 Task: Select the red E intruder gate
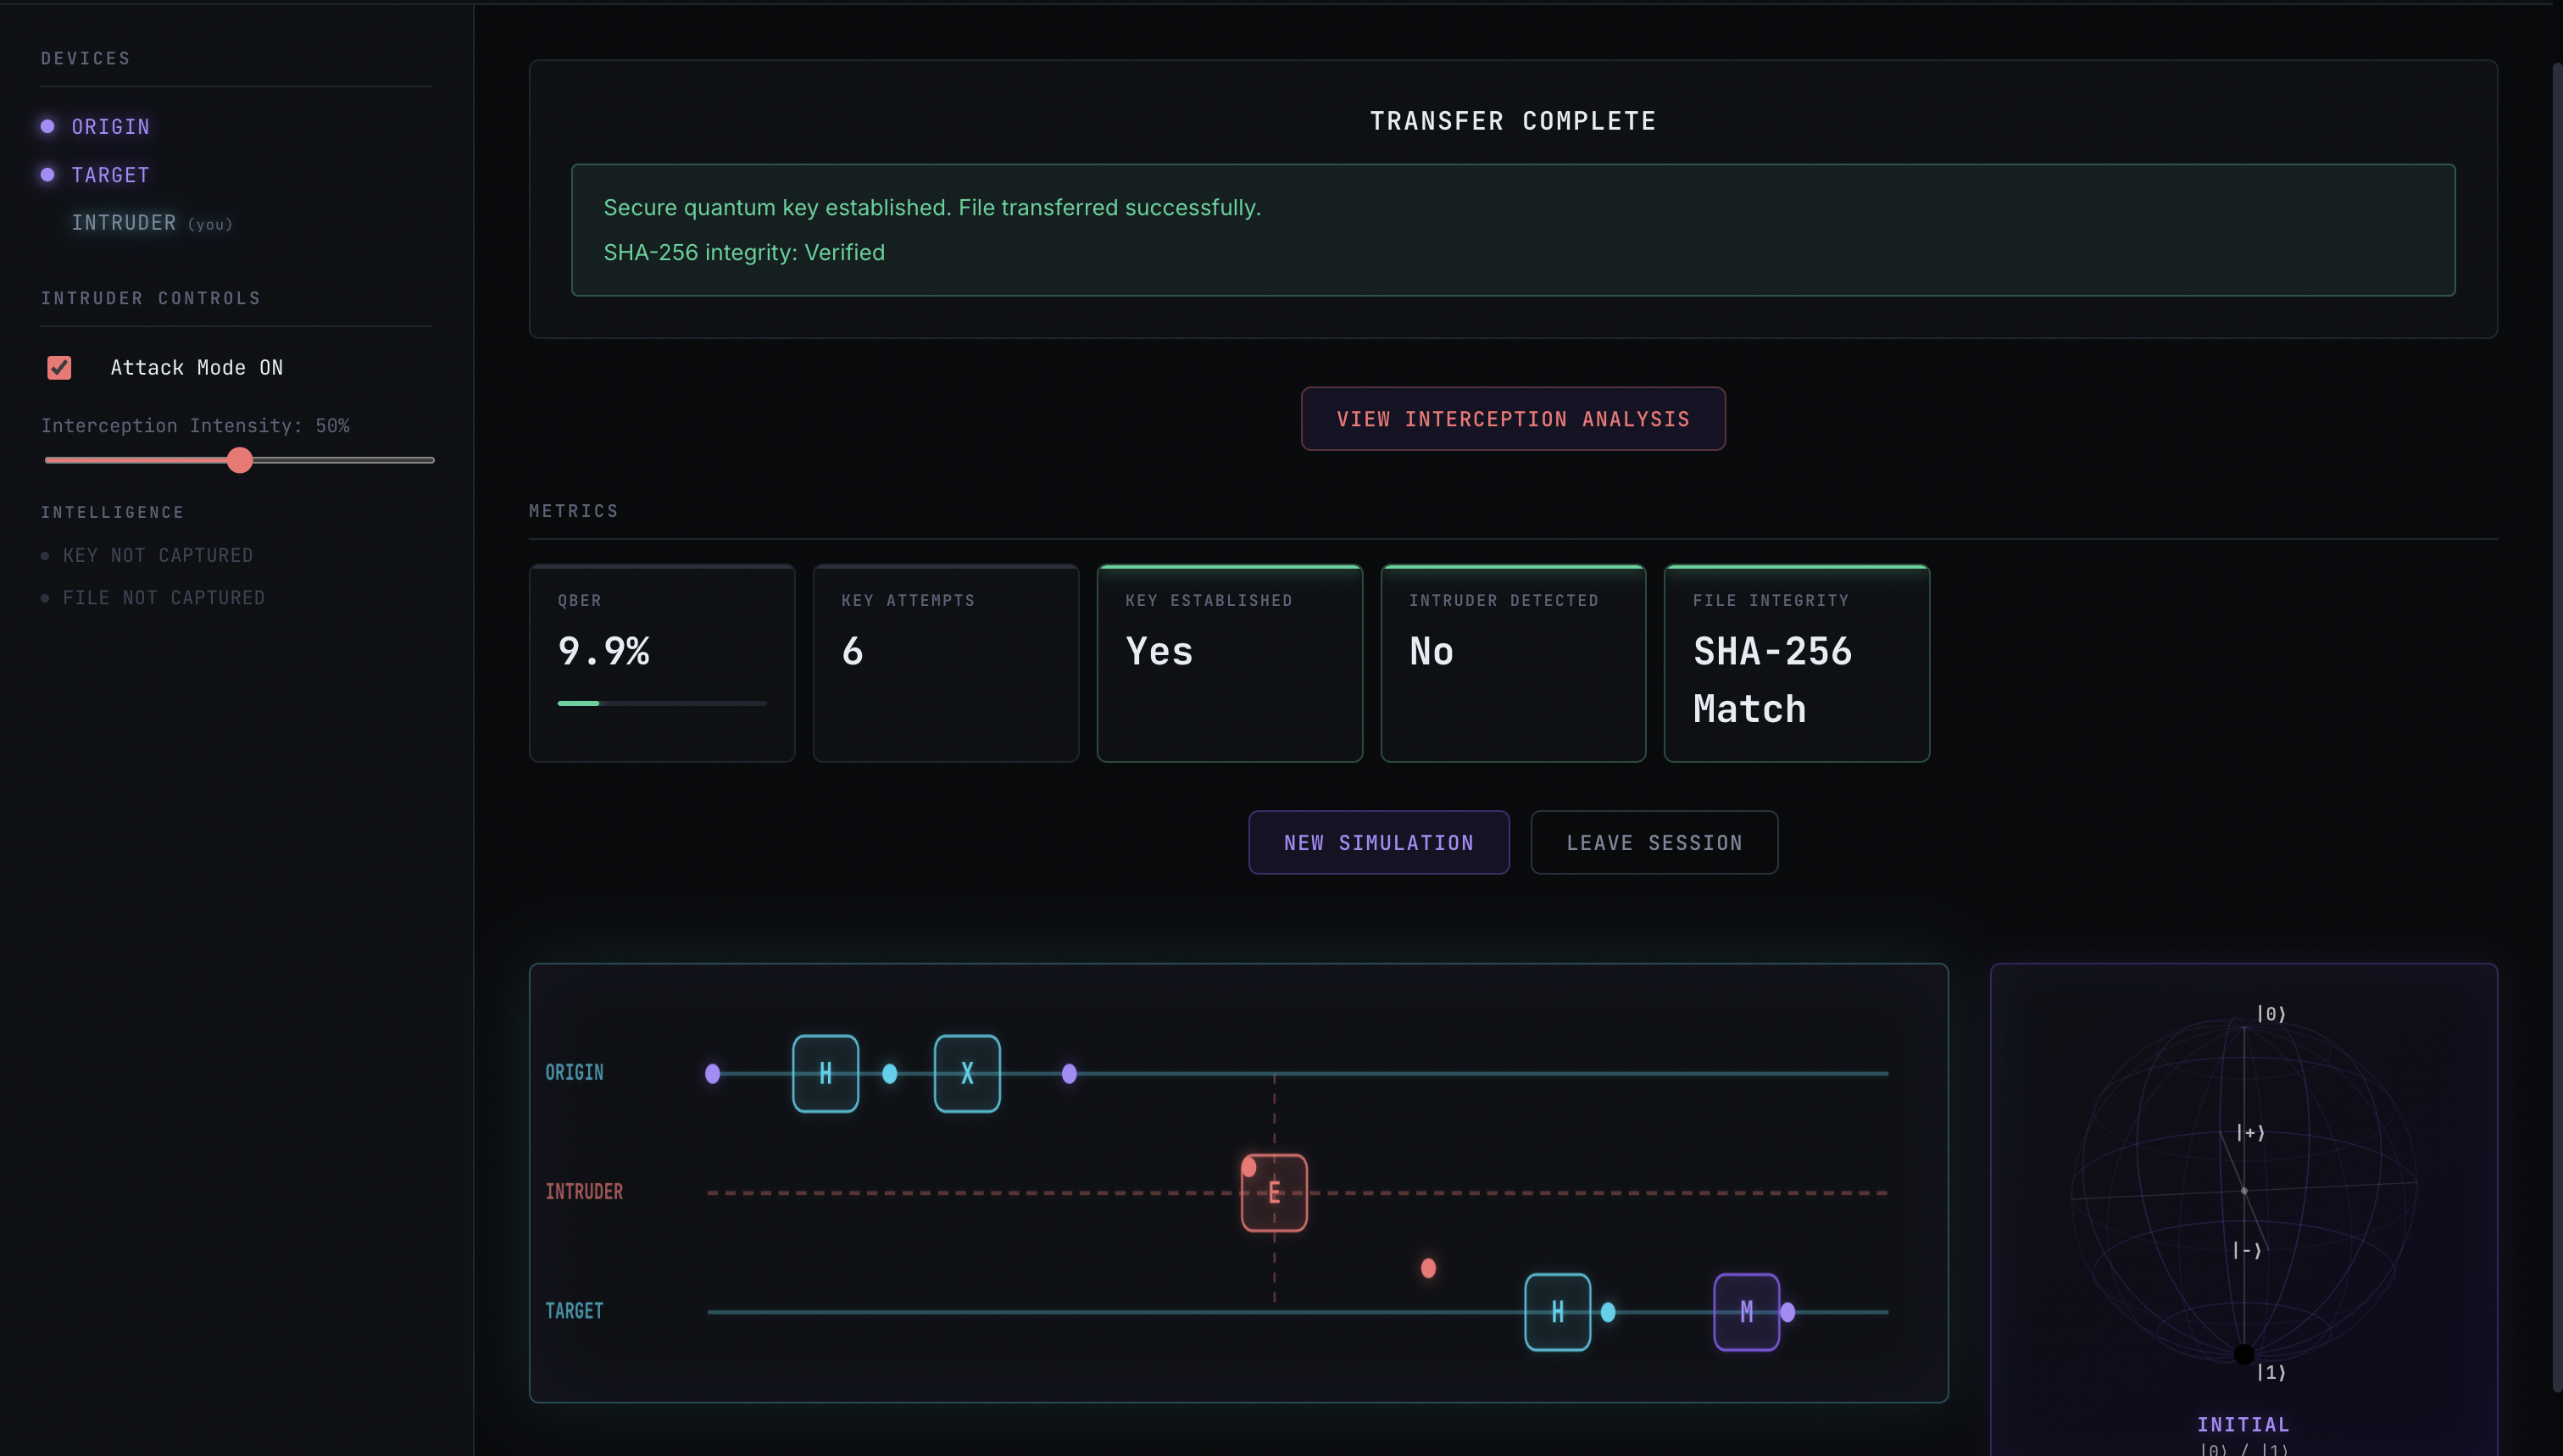click(1274, 1192)
